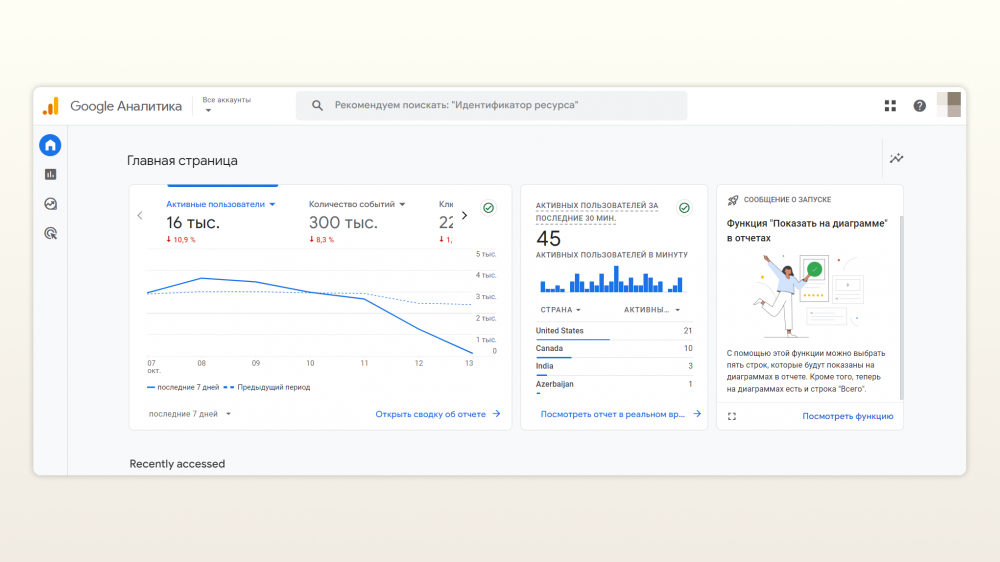Viewport: 1000px width, 562px height.
Task: Click the search magnifier icon
Action: [x=317, y=106]
